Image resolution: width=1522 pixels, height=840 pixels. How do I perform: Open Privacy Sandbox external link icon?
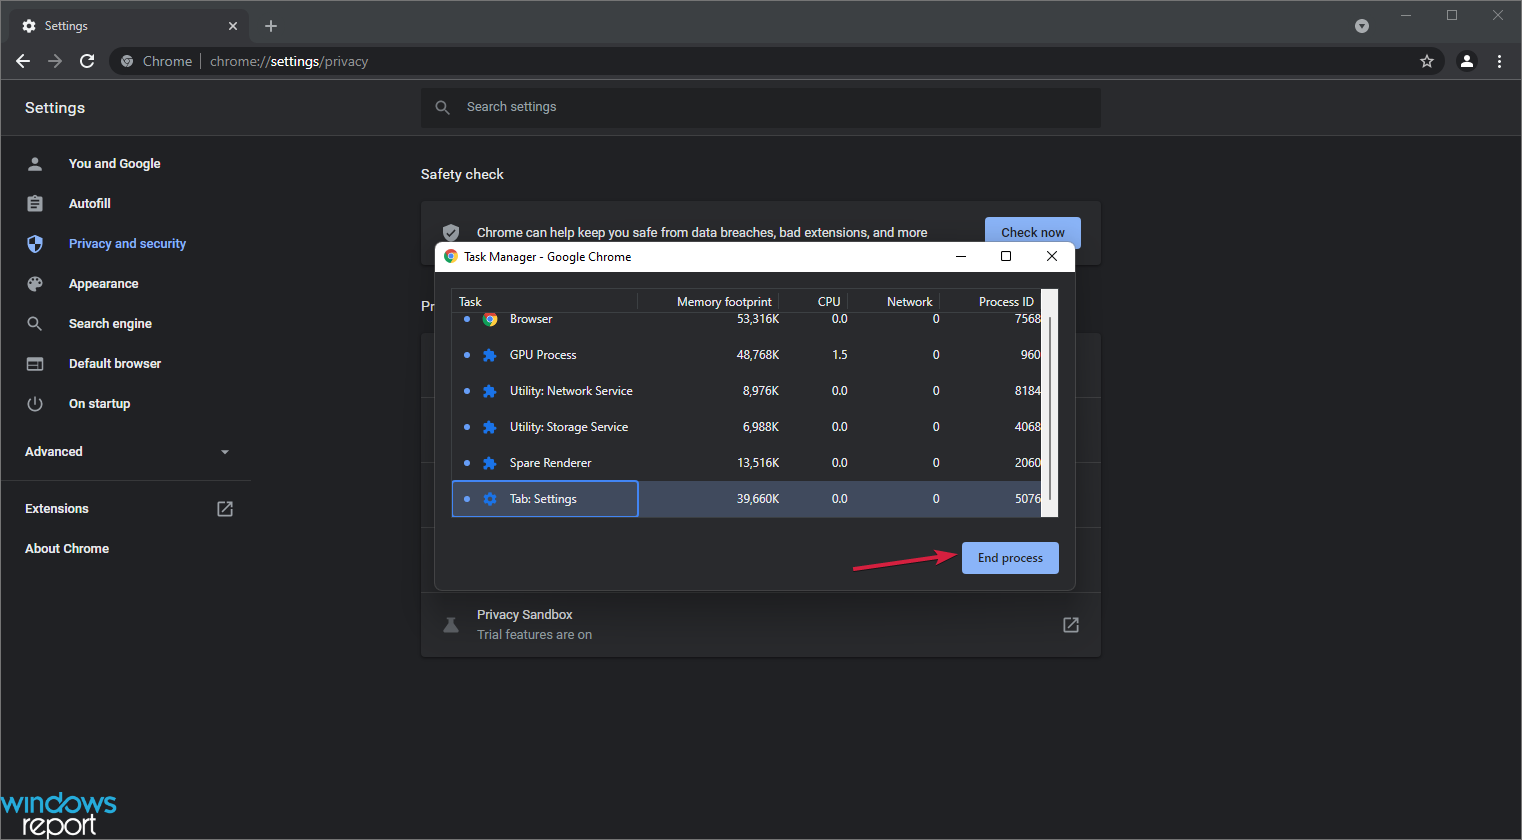point(1071,625)
